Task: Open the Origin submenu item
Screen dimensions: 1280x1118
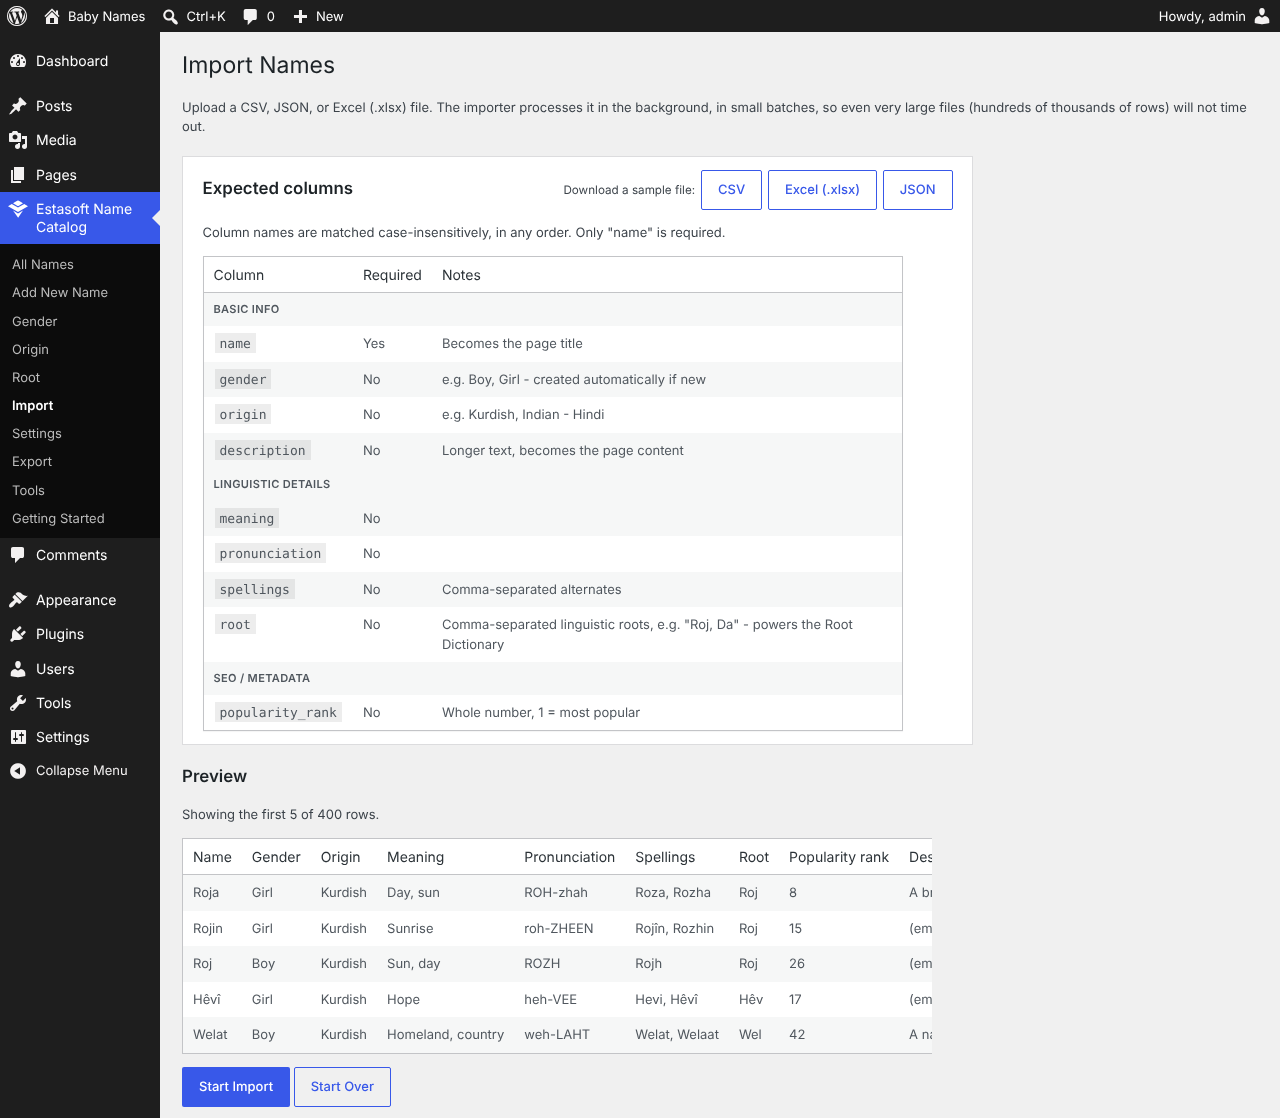Action: point(30,349)
